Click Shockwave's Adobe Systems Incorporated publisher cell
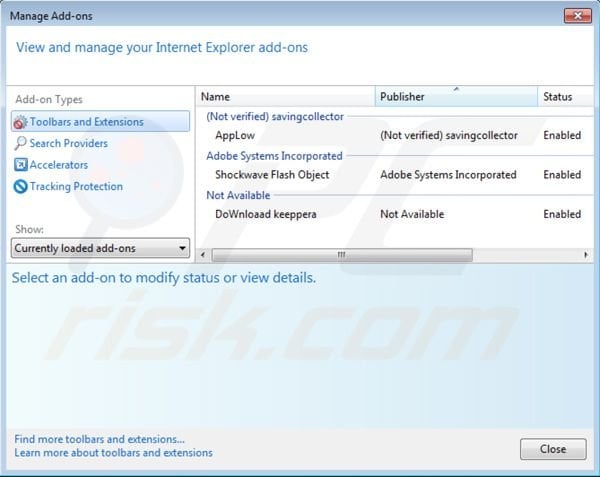 [x=448, y=175]
